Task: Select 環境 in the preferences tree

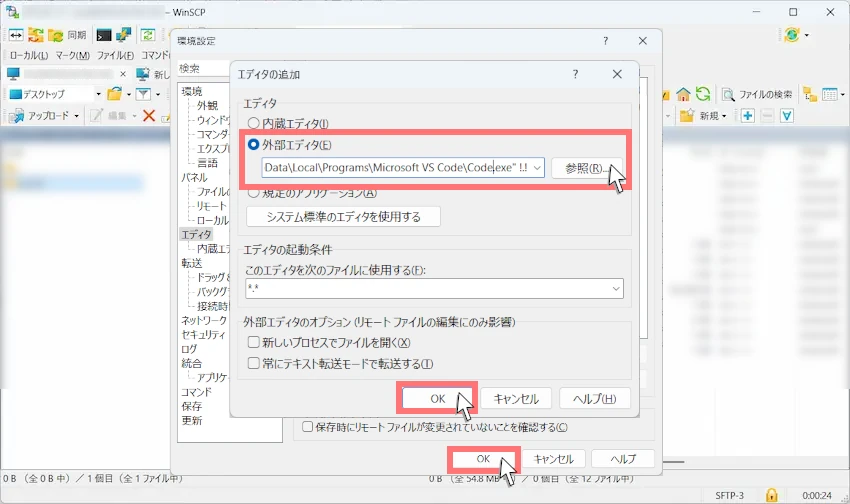Action: click(192, 91)
